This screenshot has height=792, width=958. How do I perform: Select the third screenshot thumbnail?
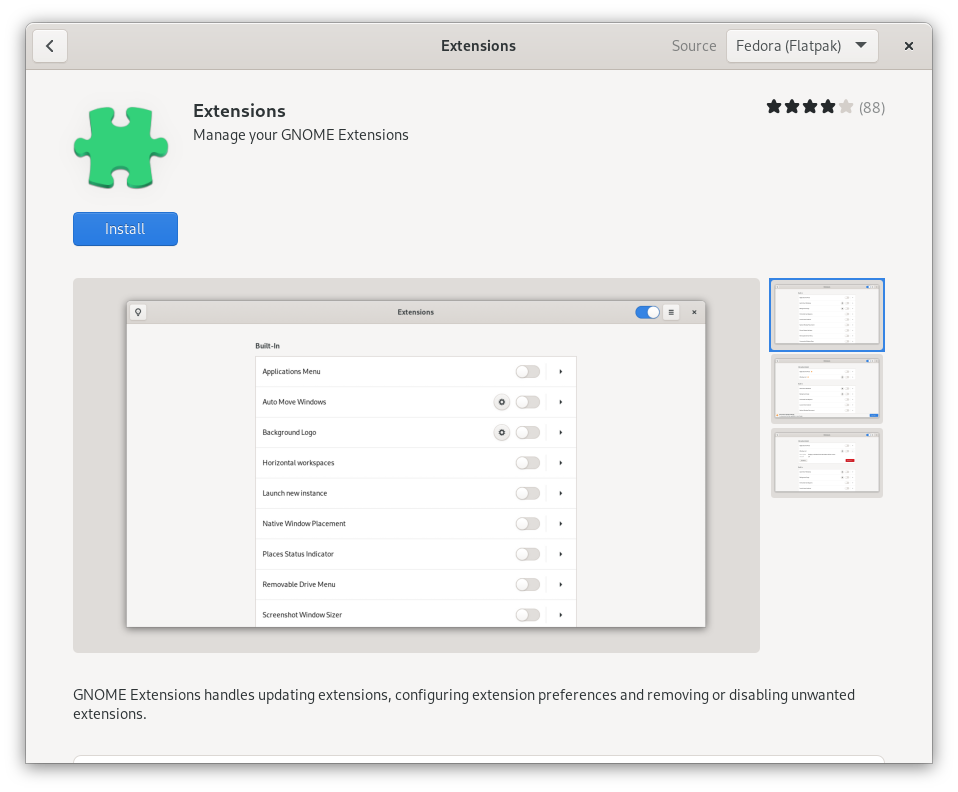coord(826,463)
